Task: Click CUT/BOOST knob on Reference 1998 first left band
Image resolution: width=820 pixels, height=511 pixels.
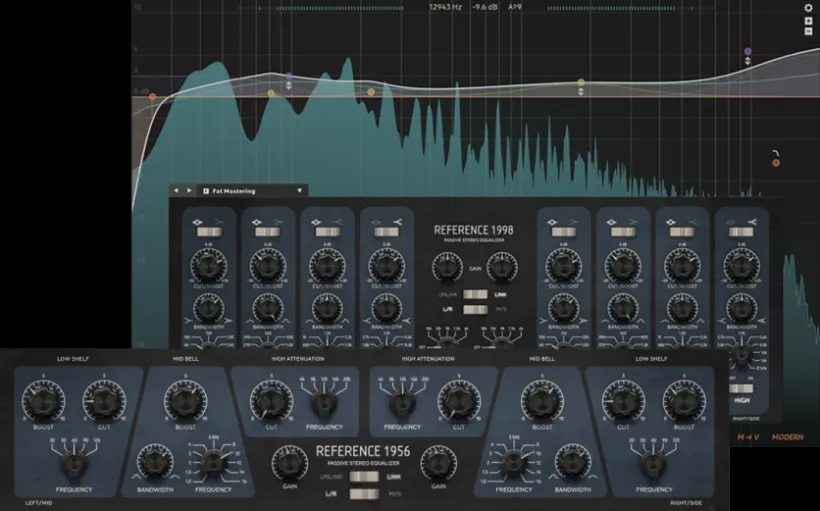Action: [209, 265]
